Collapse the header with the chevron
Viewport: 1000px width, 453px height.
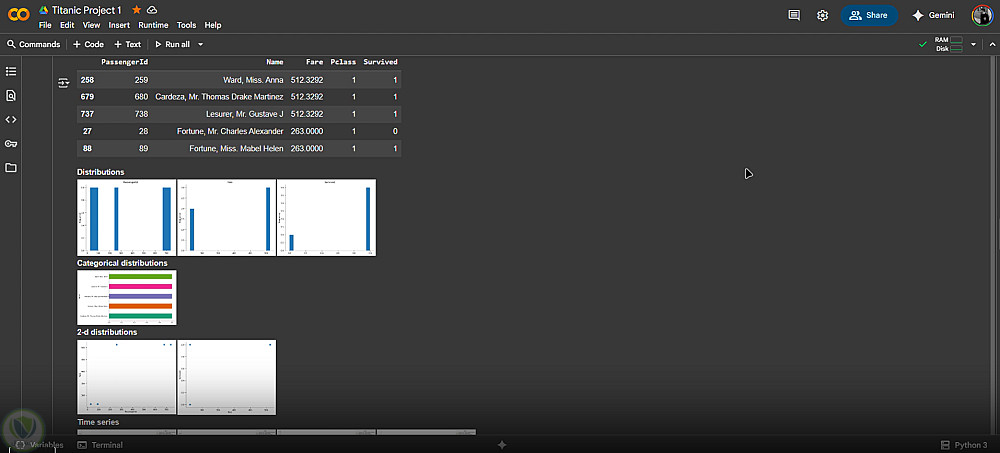992,44
